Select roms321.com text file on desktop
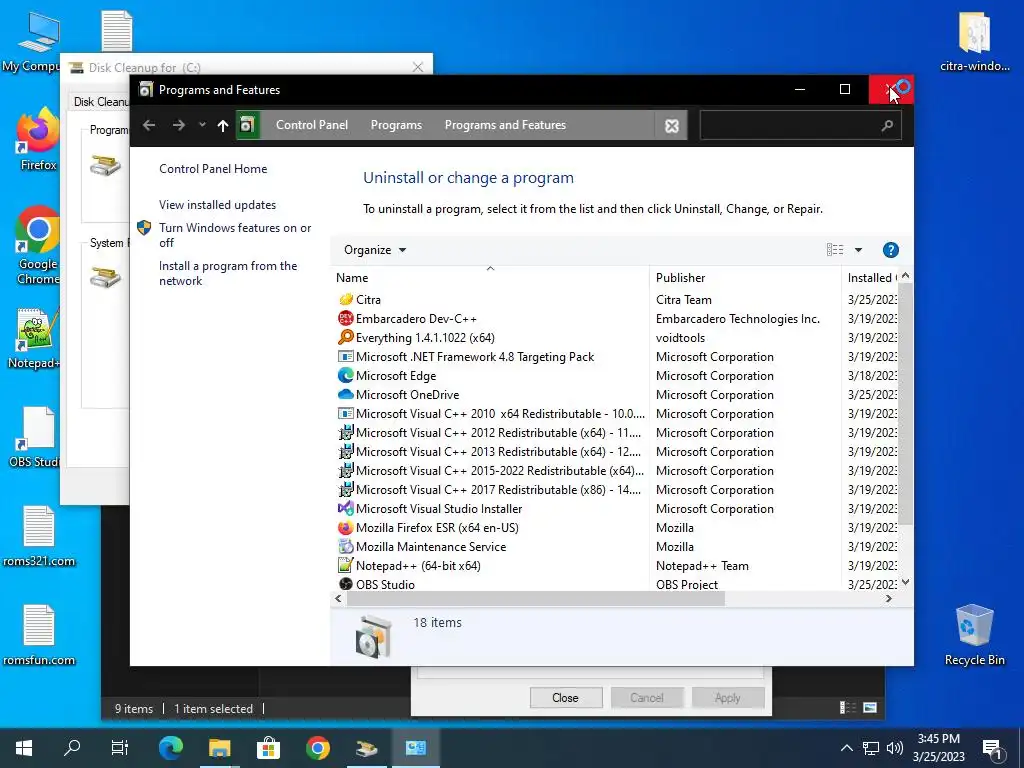 tap(39, 536)
